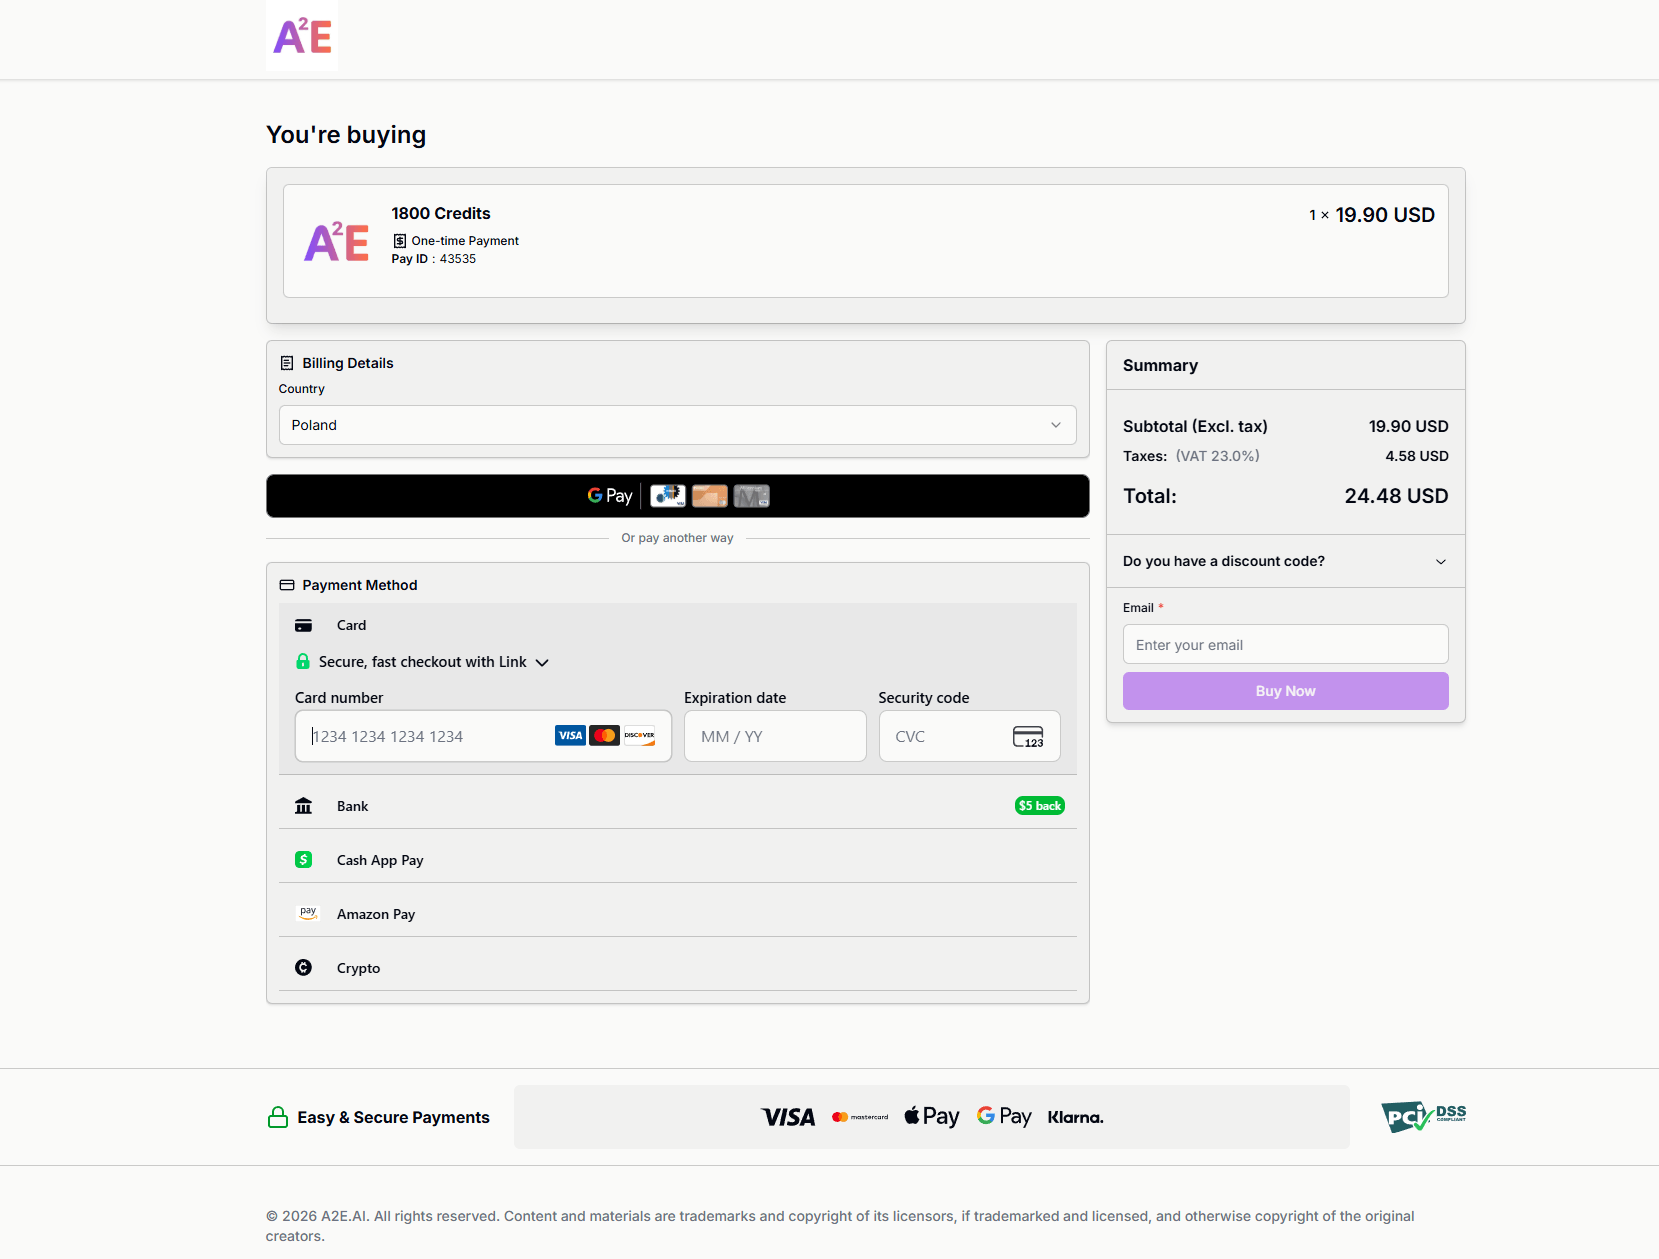The height and width of the screenshot is (1259, 1659).
Task: Click the "24.48 USD" total amount
Action: 1396,496
